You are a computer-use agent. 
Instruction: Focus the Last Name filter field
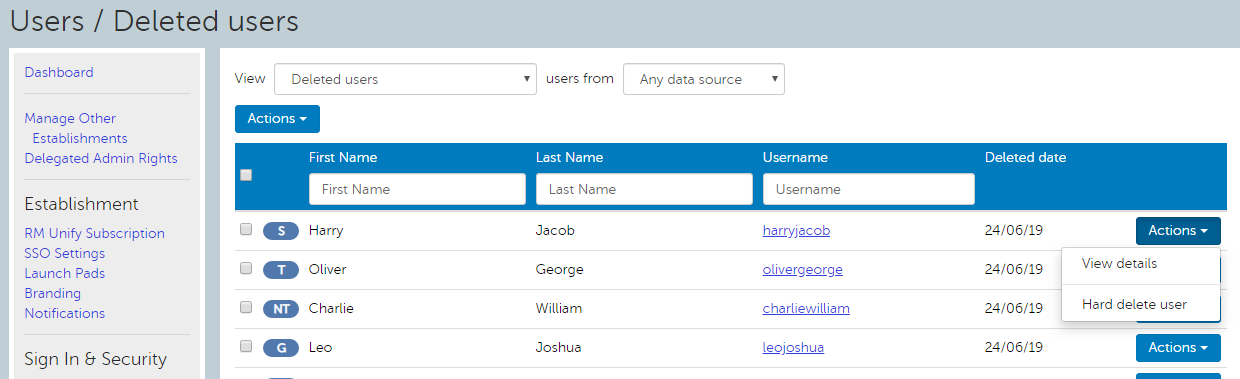click(644, 189)
